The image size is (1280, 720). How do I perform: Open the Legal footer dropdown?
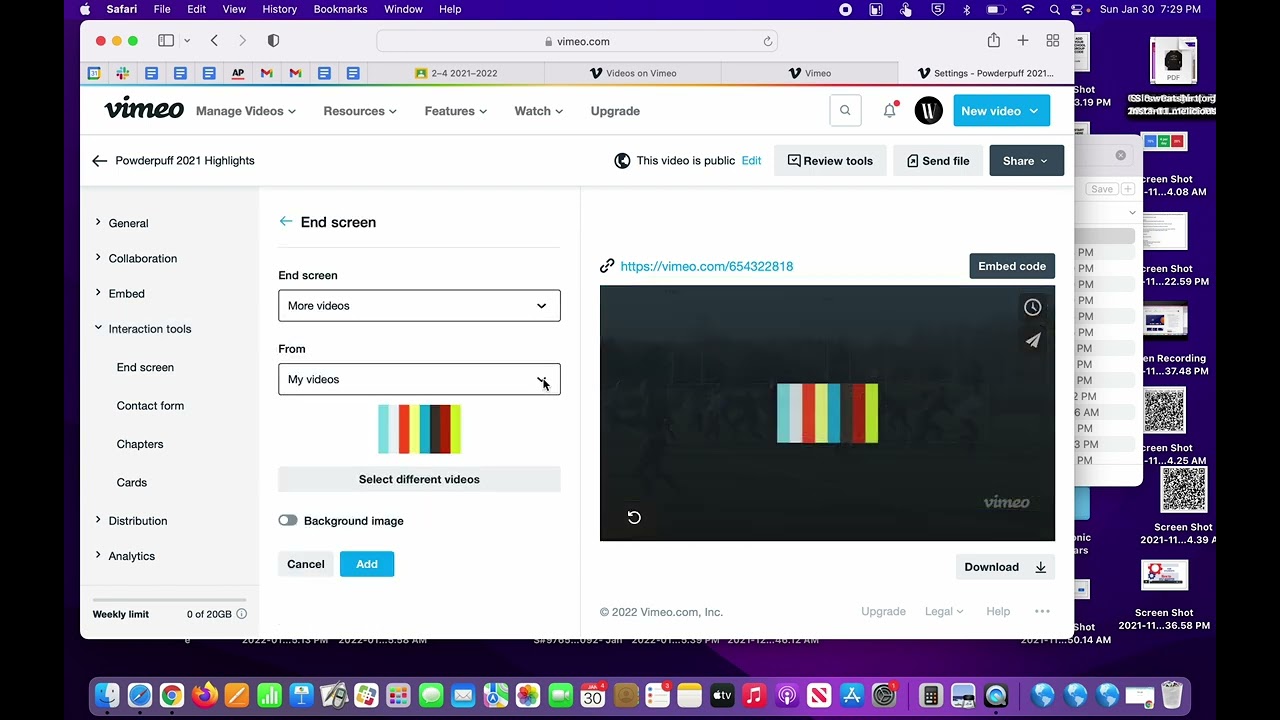coord(944,611)
